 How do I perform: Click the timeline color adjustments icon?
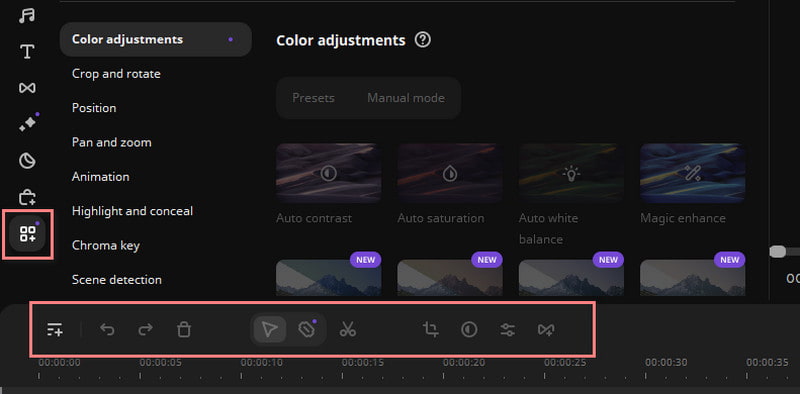click(x=469, y=330)
